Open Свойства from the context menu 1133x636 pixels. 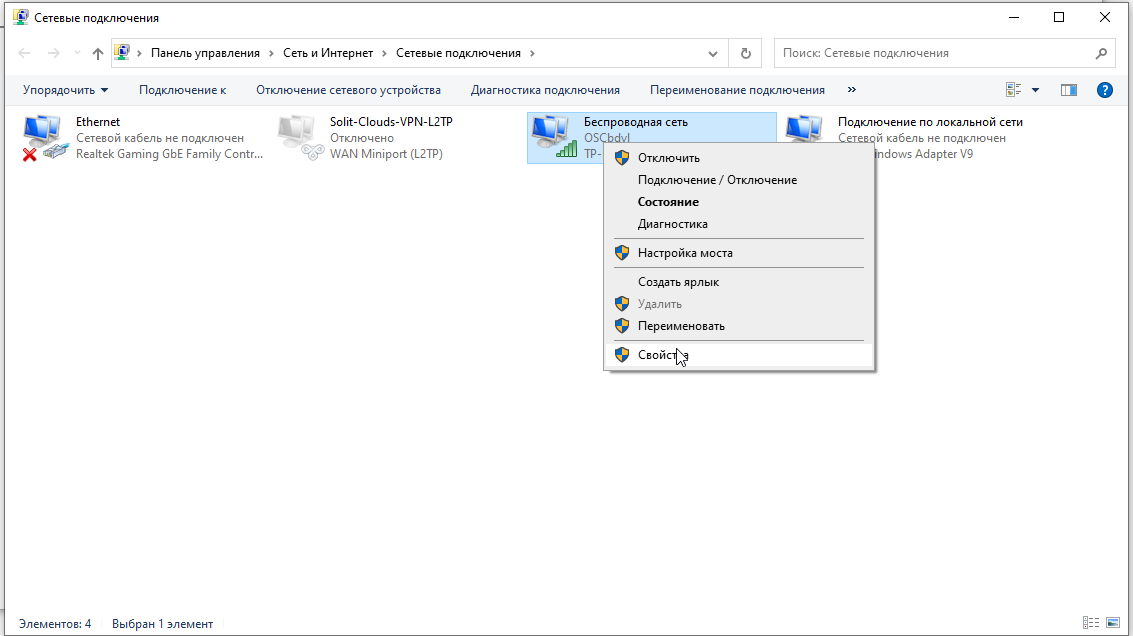[738, 355]
